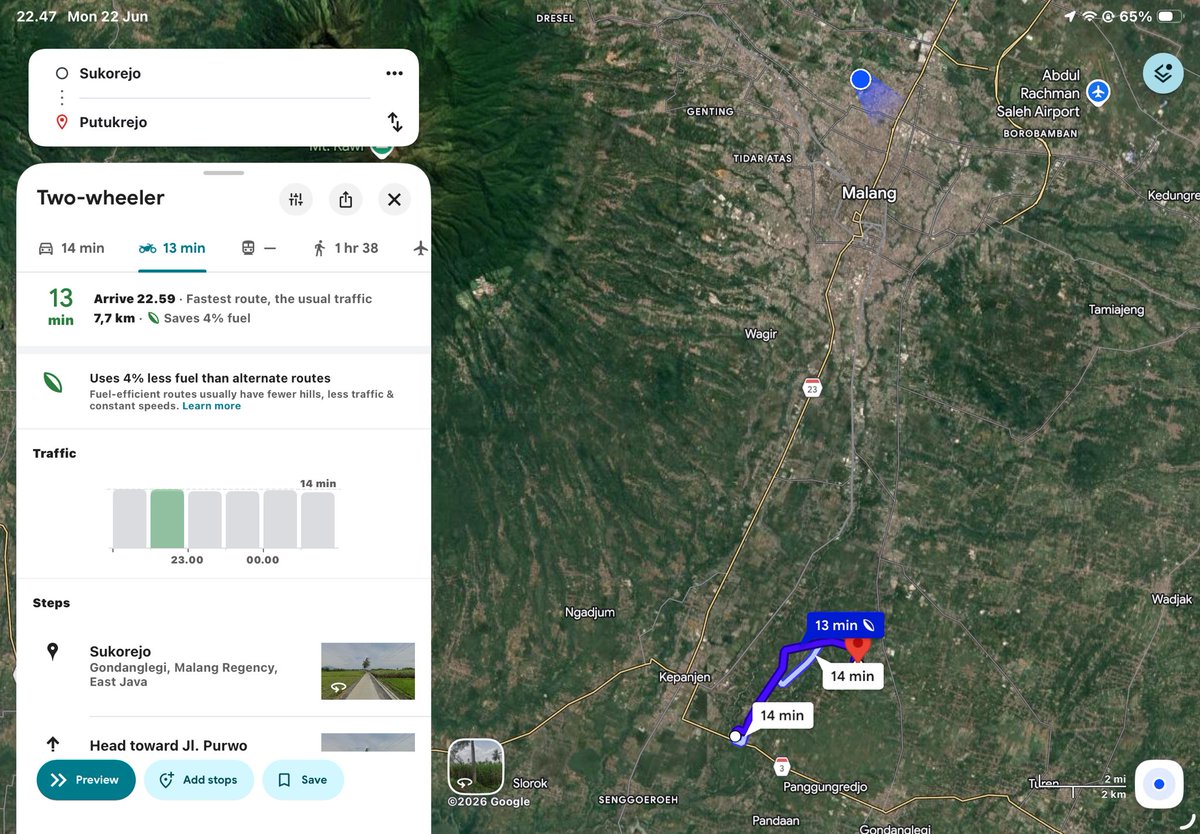
Task: Tap the 7,7 km distance text
Action: coord(114,318)
